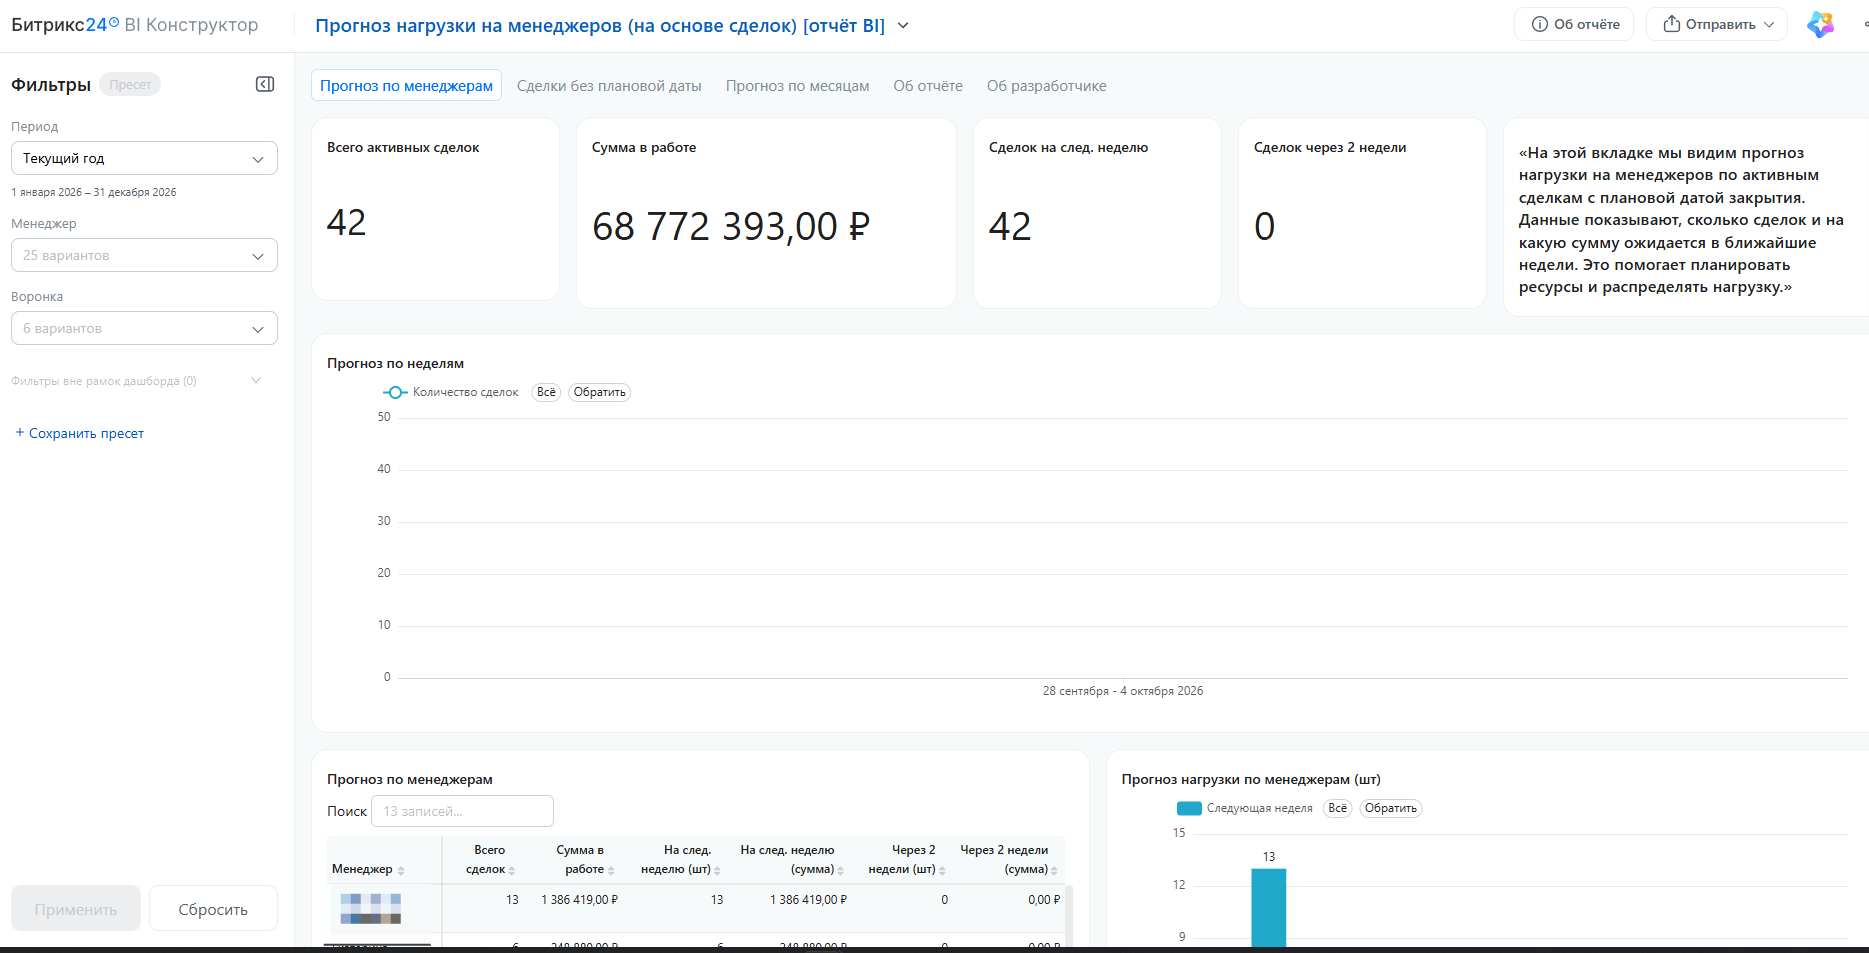Sort by Всего сделок column arrows

(512, 870)
